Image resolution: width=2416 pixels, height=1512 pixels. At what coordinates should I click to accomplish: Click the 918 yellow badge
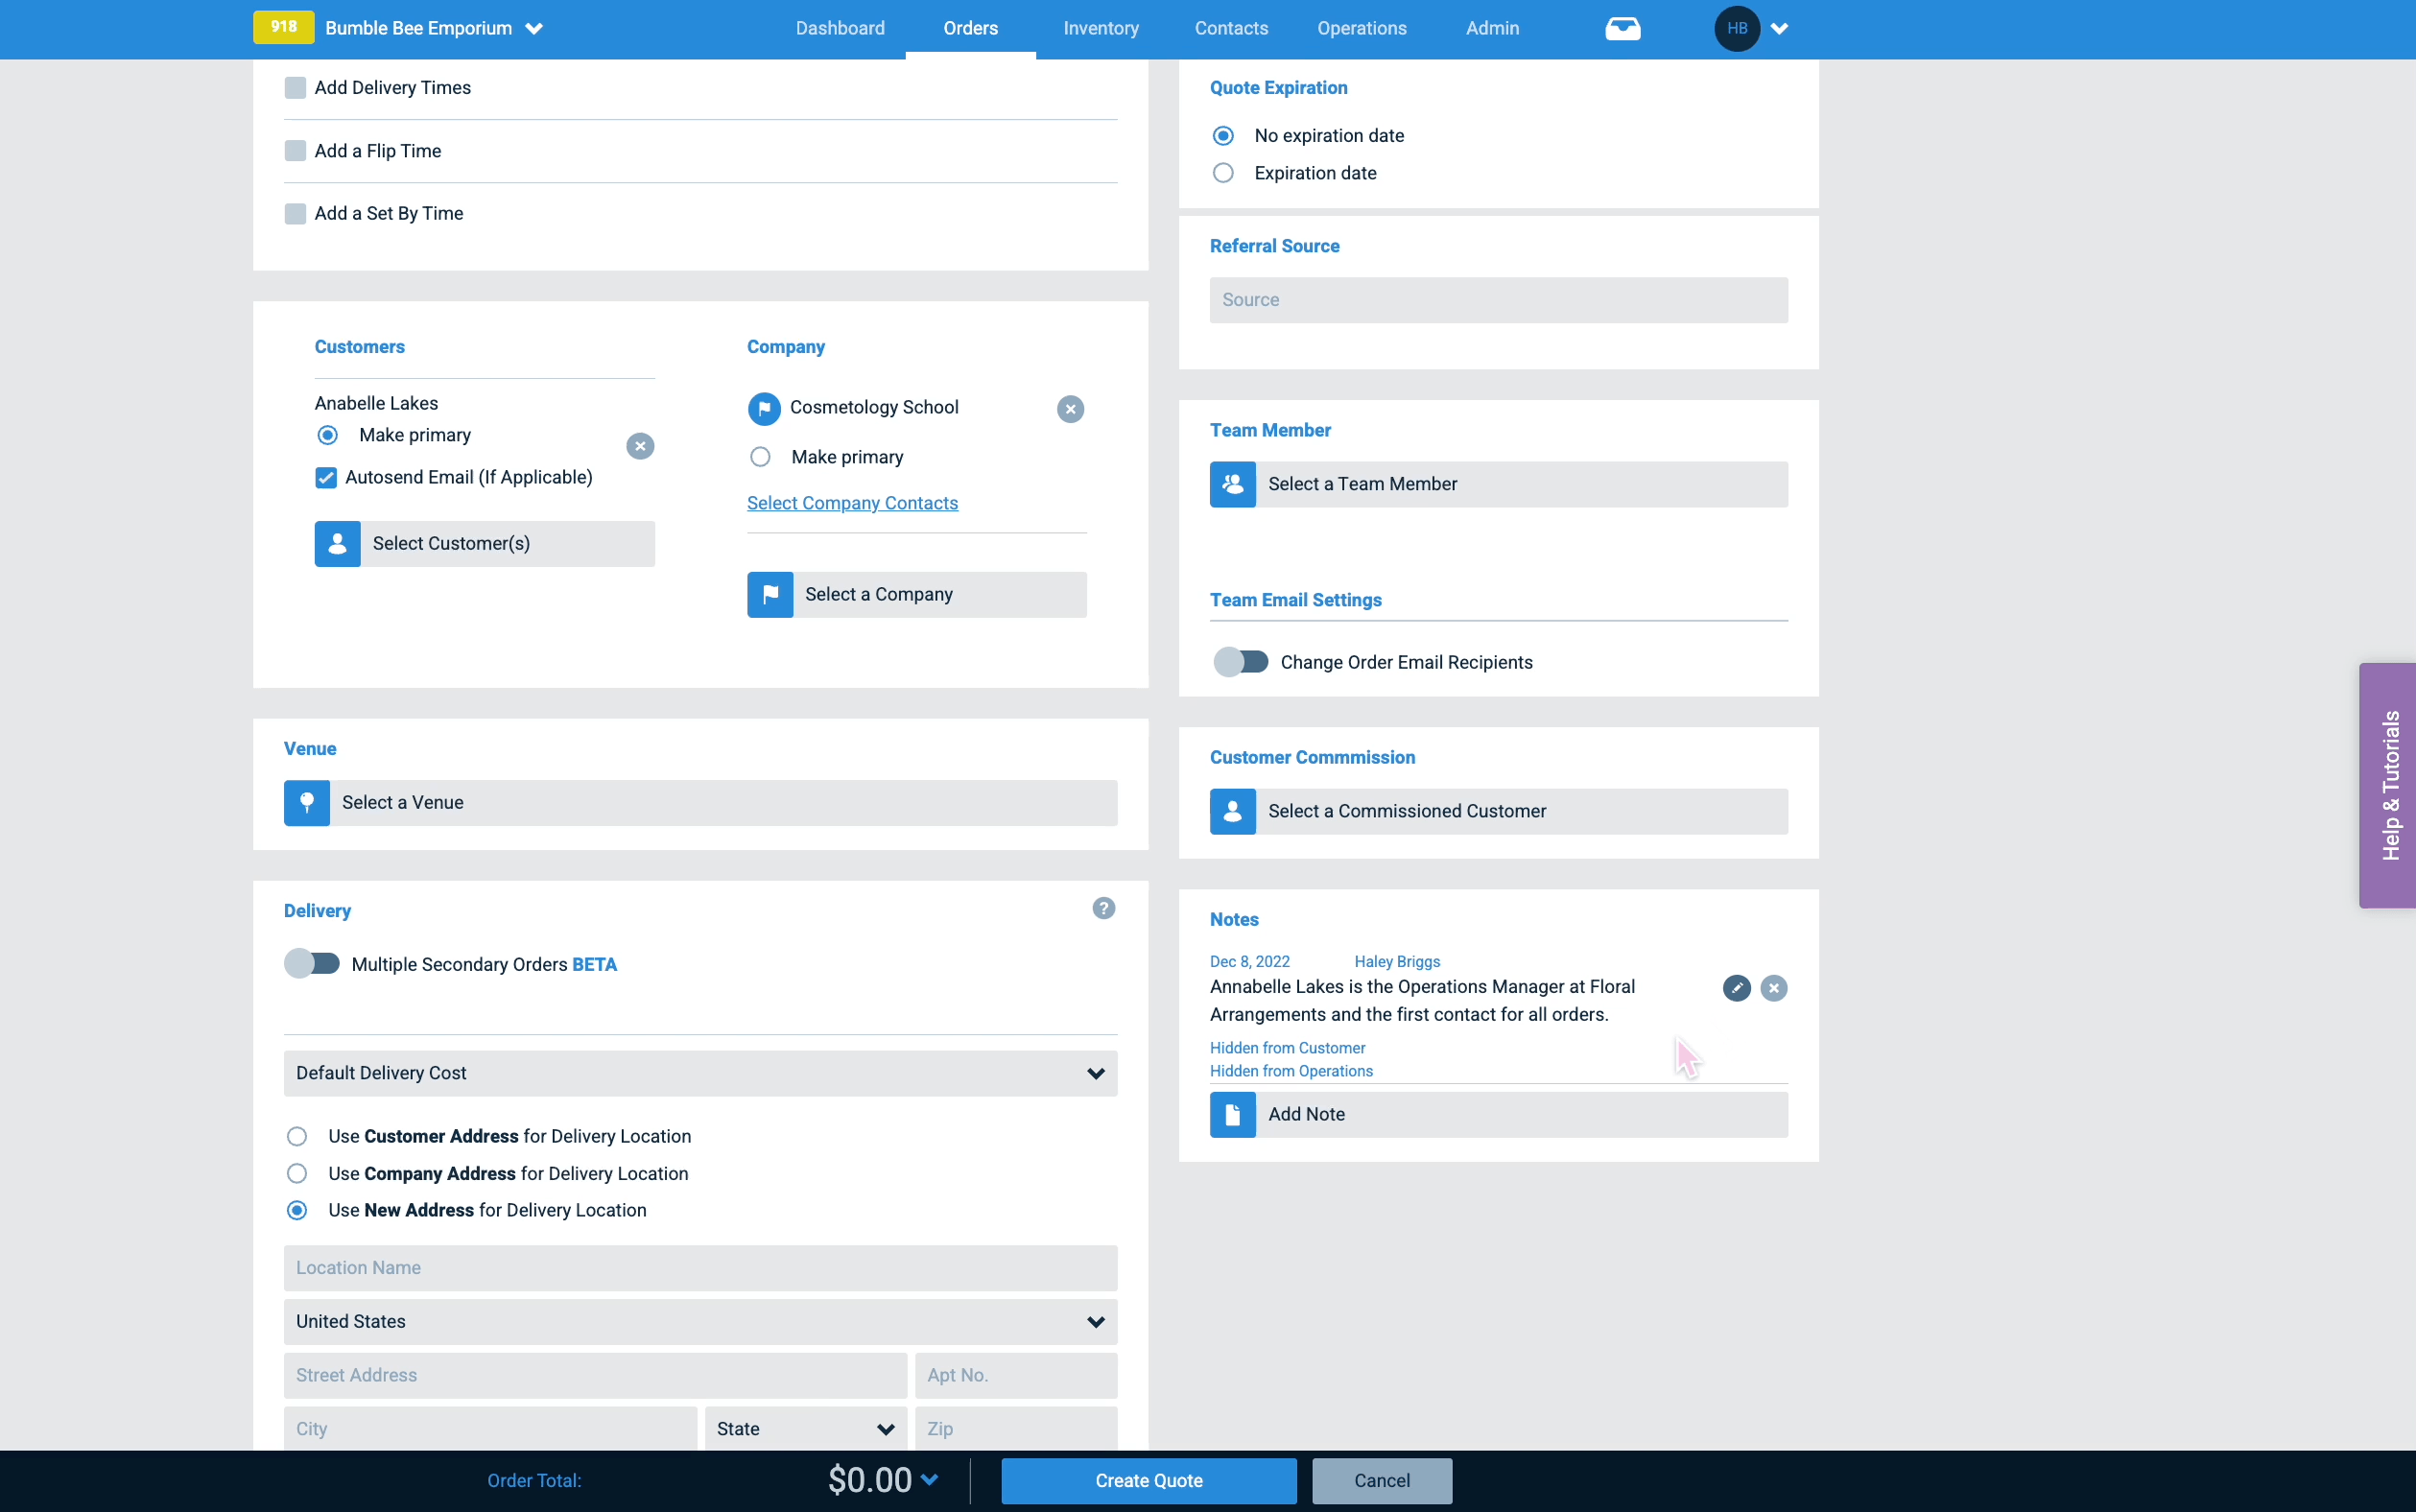click(284, 28)
